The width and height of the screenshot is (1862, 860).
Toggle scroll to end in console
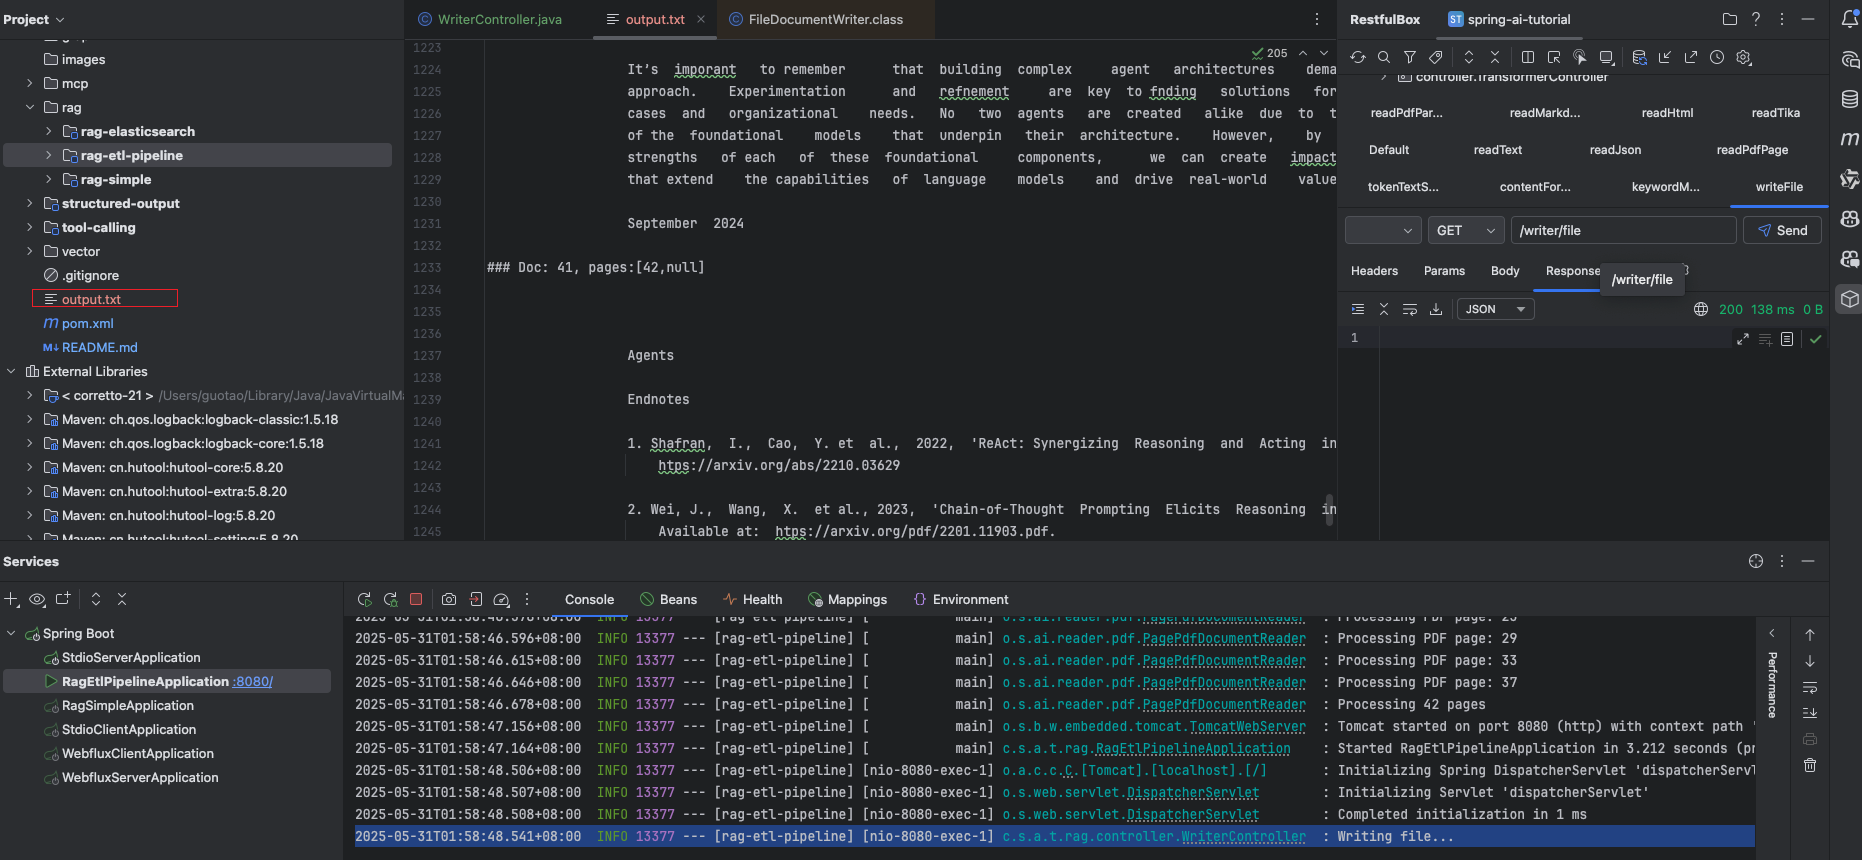1810,713
